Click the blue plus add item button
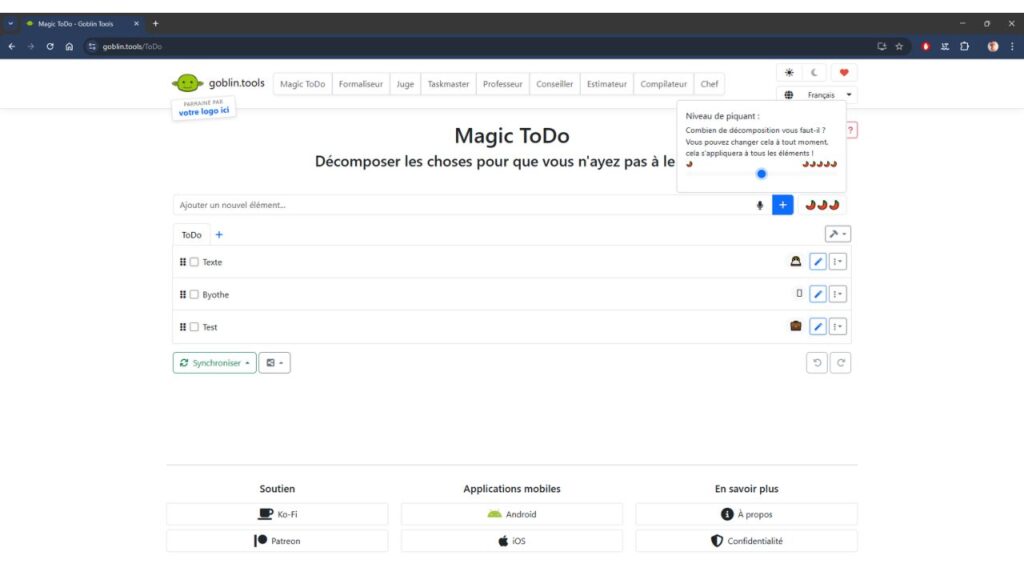This screenshot has width=1024, height=576. coord(782,205)
